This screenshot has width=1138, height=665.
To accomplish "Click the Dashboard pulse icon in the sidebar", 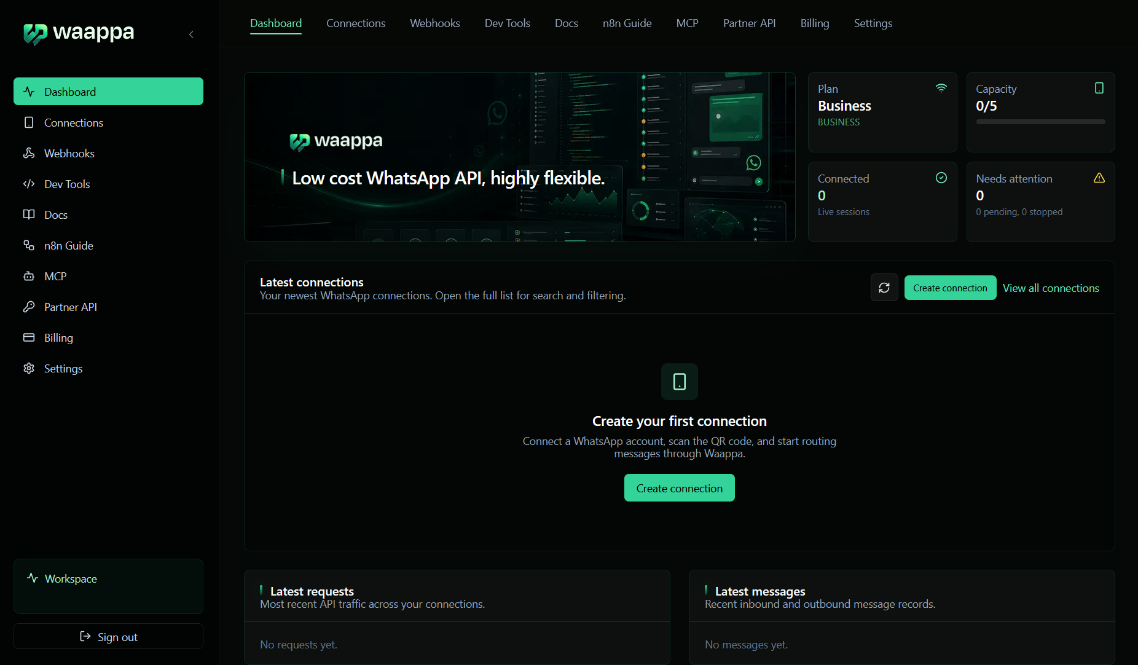I will click(29, 91).
